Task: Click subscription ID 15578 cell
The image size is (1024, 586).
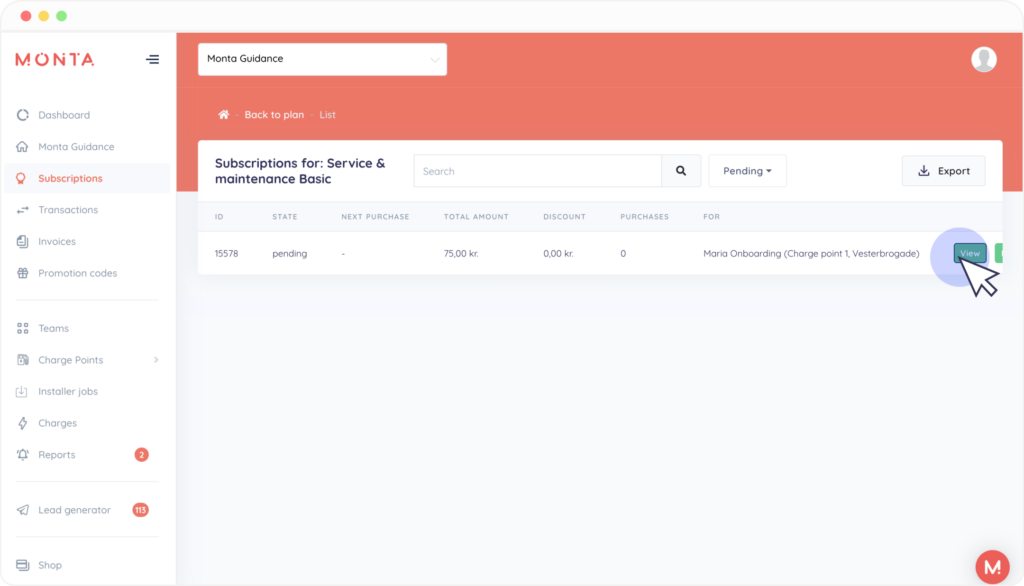Action: click(x=227, y=253)
